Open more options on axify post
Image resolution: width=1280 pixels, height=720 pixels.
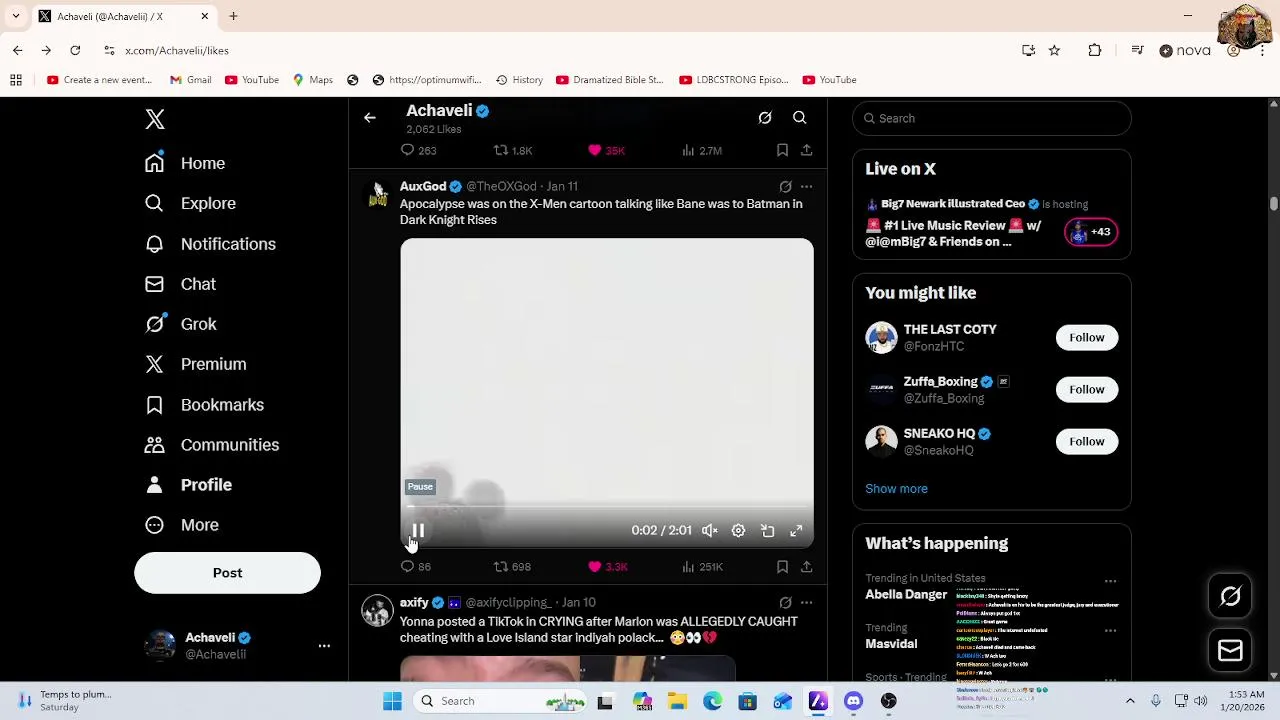(806, 602)
